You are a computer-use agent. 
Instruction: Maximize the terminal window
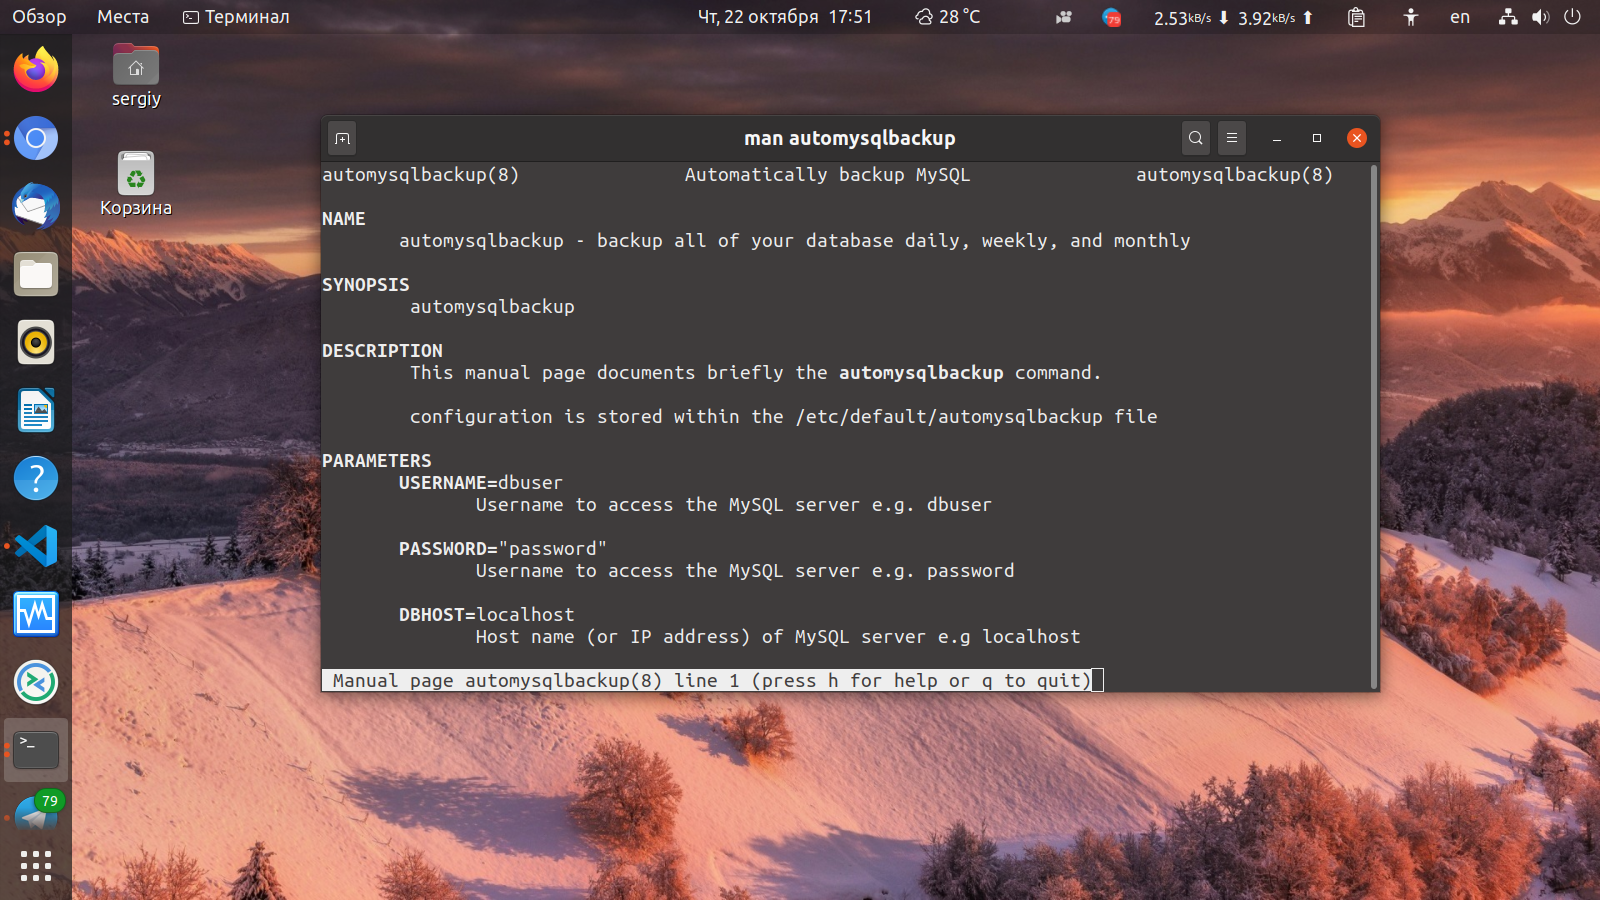[x=1317, y=138]
